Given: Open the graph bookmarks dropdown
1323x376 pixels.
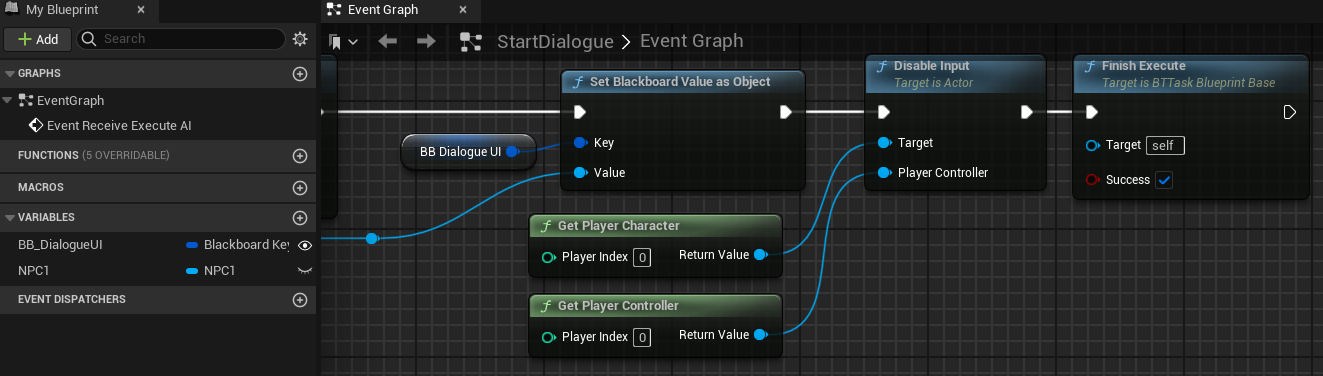Looking at the screenshot, I should [x=344, y=42].
